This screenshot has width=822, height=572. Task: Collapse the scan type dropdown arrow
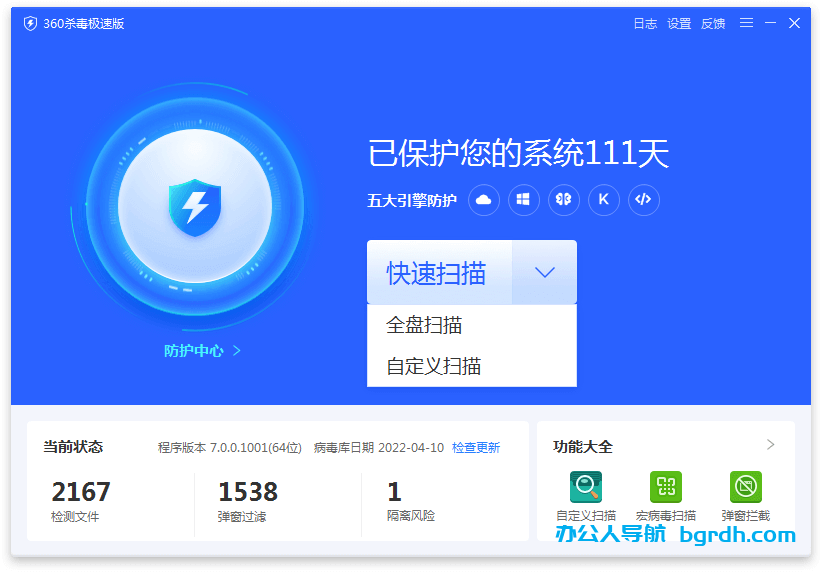tap(545, 273)
